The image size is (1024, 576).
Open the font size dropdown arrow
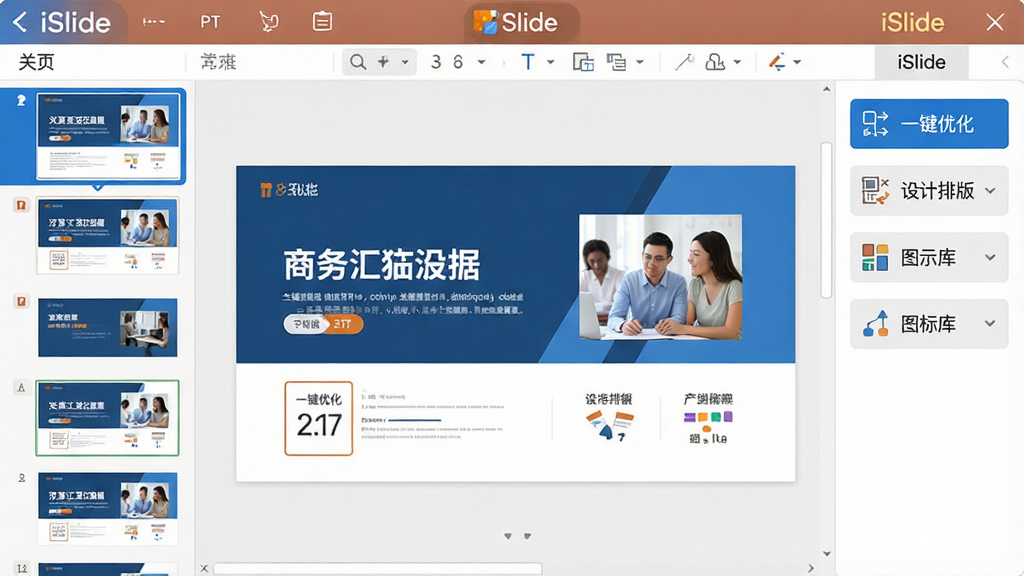coord(481,63)
